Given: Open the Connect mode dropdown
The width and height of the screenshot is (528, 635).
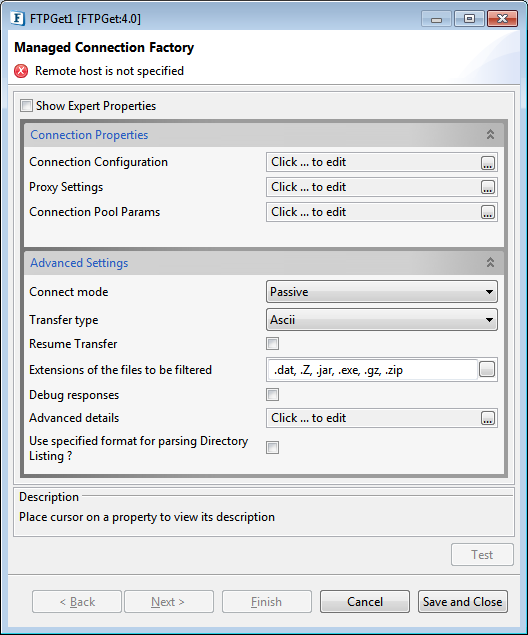Looking at the screenshot, I should pyautogui.click(x=382, y=292).
